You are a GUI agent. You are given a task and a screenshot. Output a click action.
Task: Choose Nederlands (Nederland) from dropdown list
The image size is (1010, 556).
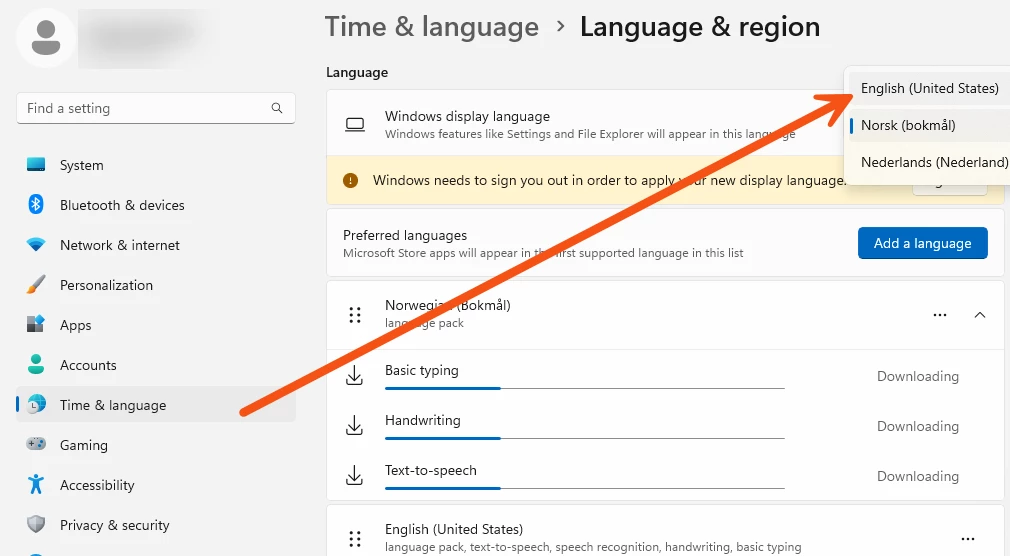pyautogui.click(x=929, y=162)
